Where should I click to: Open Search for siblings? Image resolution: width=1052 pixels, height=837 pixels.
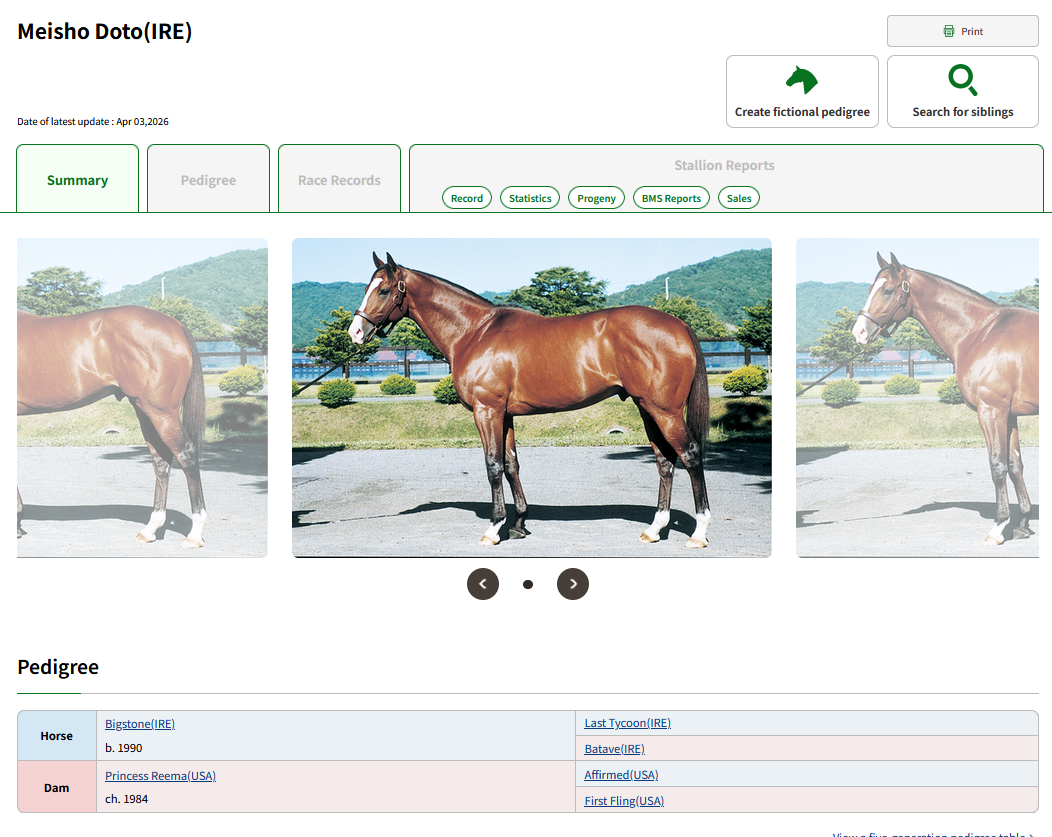(963, 91)
